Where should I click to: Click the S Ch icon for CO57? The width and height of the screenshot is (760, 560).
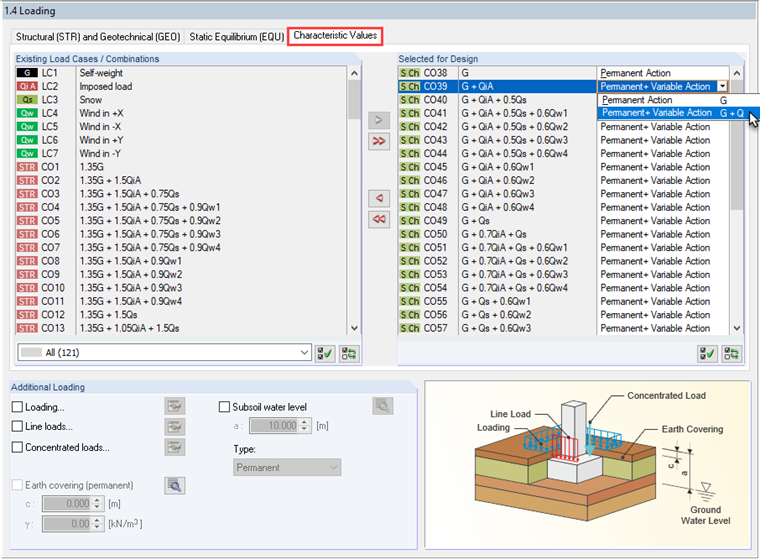point(410,328)
